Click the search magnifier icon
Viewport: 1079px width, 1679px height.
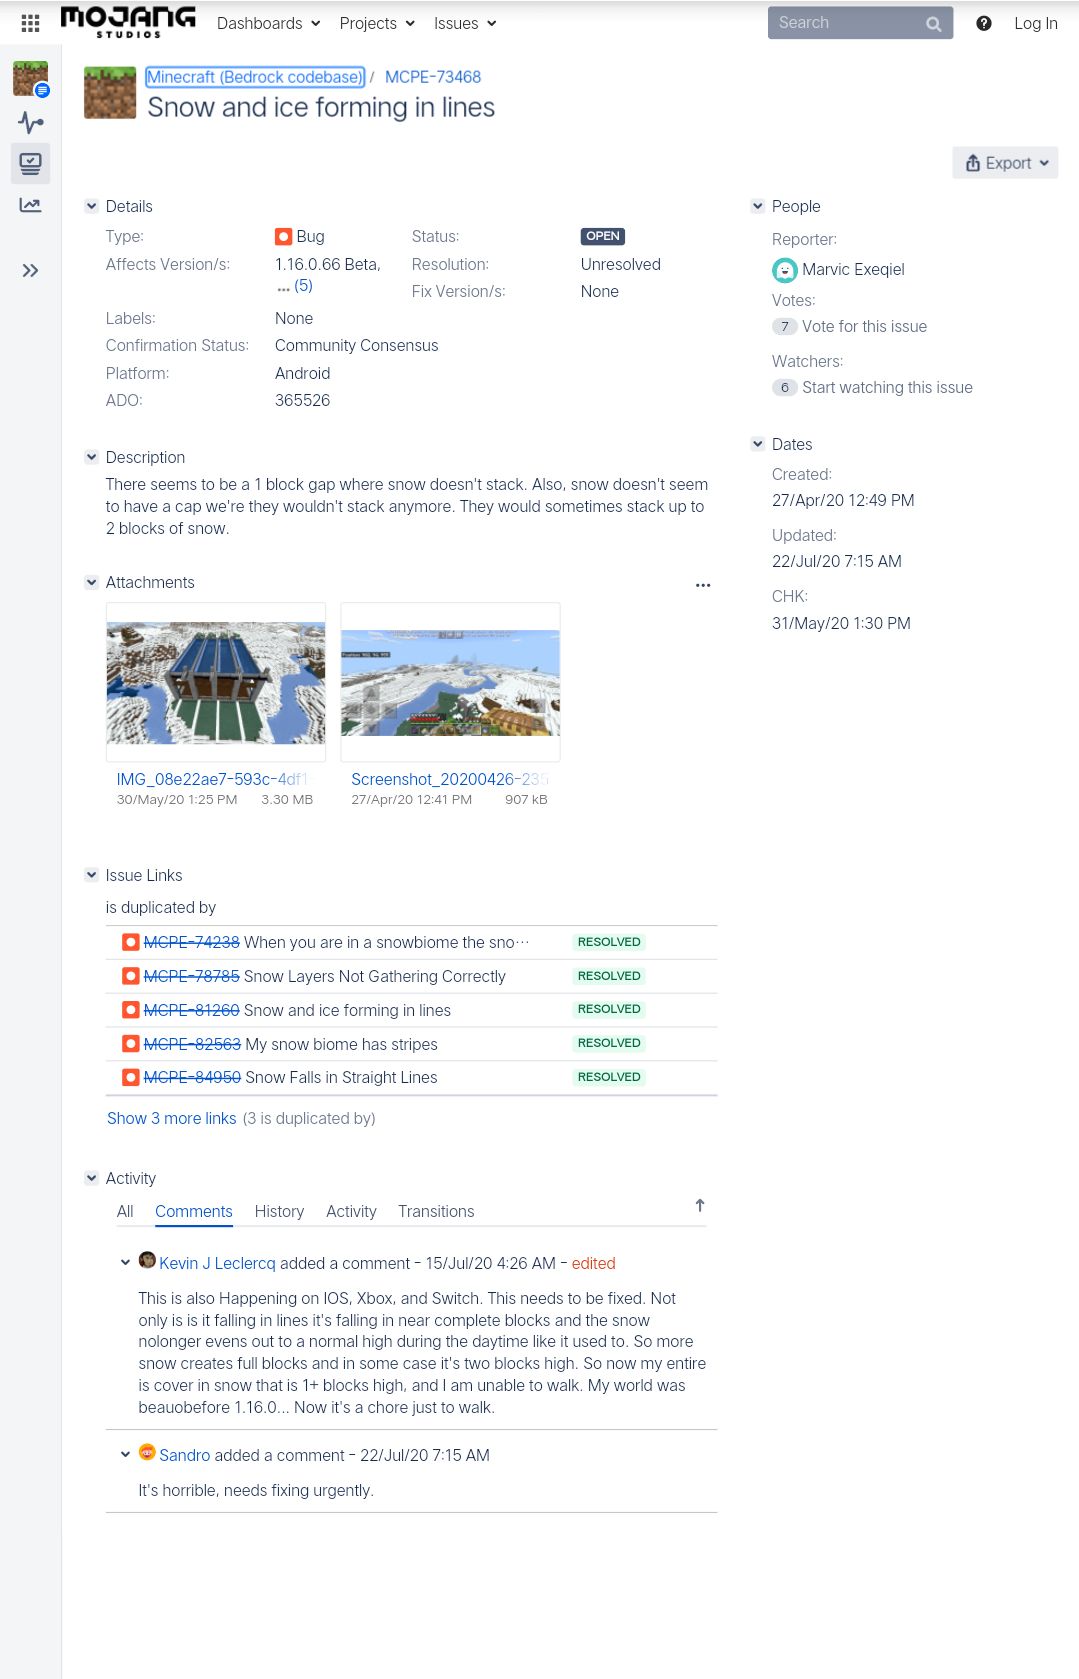coord(933,23)
